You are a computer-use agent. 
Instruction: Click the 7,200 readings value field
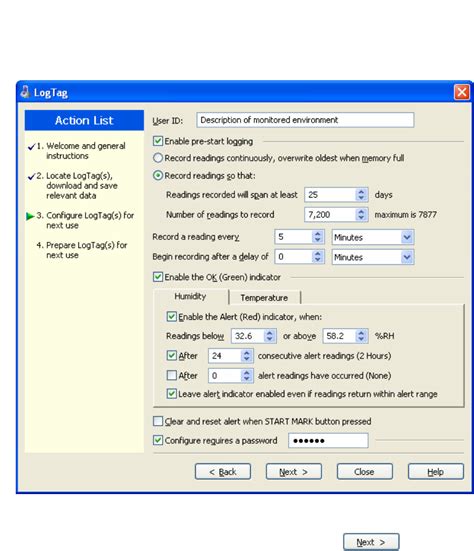[x=331, y=214]
